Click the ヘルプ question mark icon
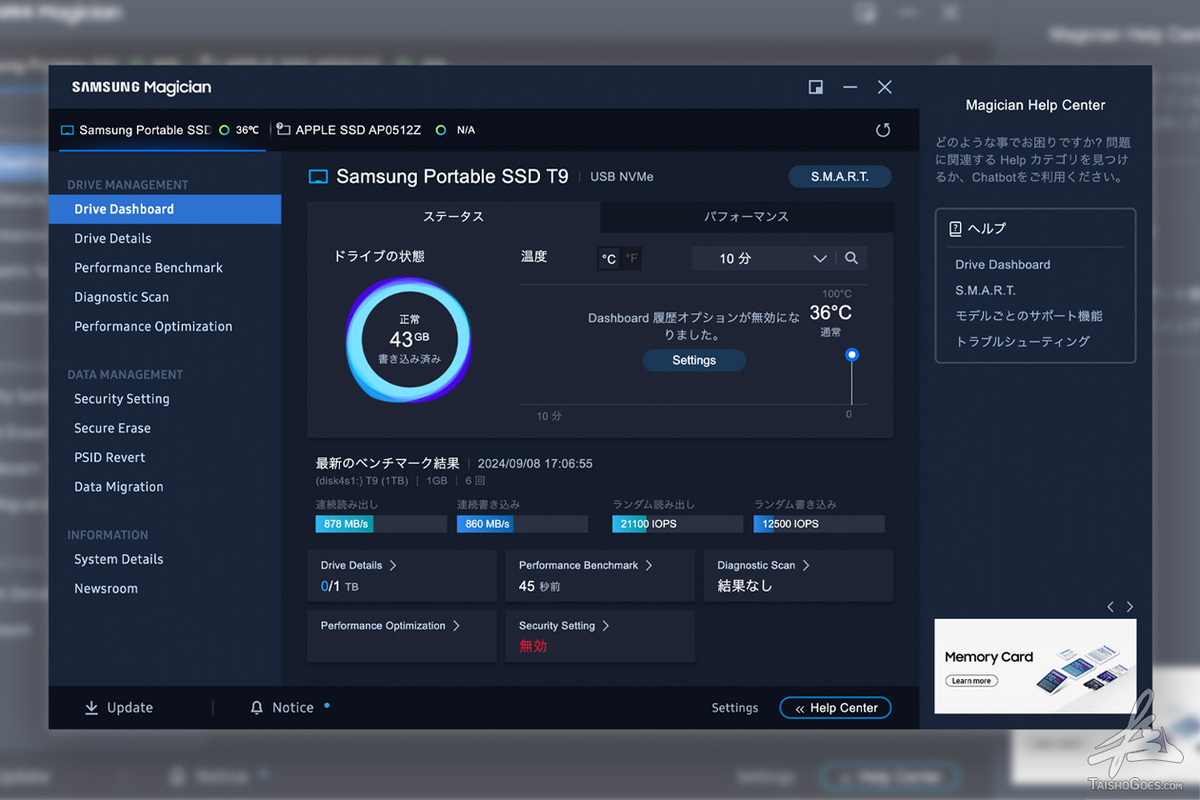1200x800 pixels. pyautogui.click(x=955, y=228)
